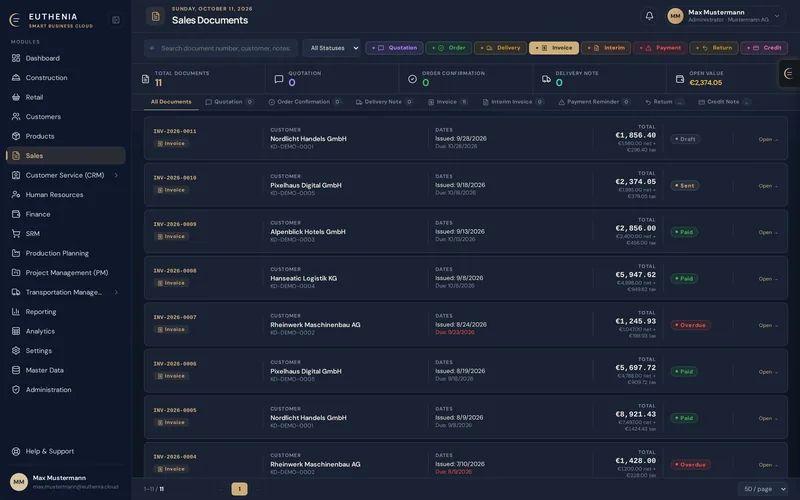Click the Open Value card icon

point(680,79)
